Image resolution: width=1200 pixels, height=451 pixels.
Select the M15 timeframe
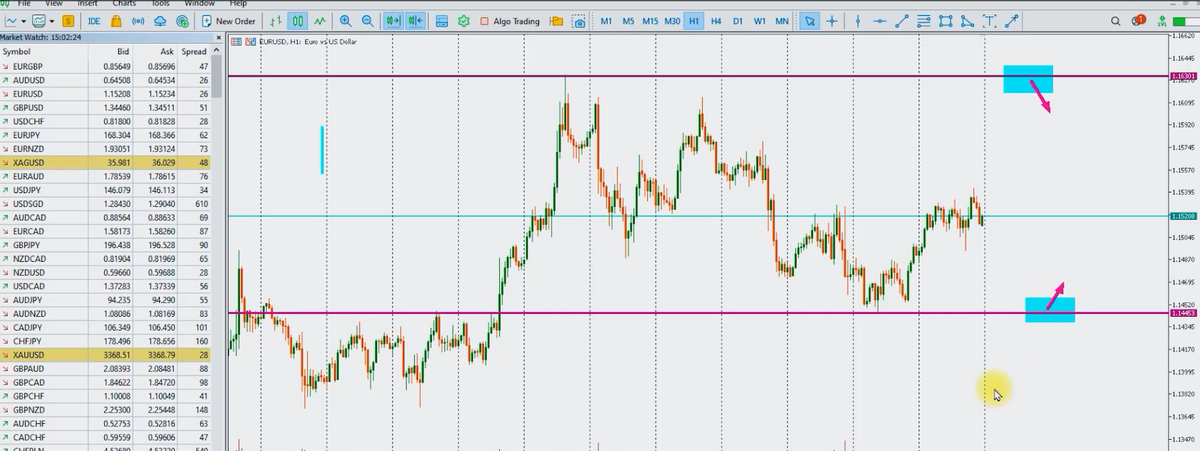(x=650, y=21)
